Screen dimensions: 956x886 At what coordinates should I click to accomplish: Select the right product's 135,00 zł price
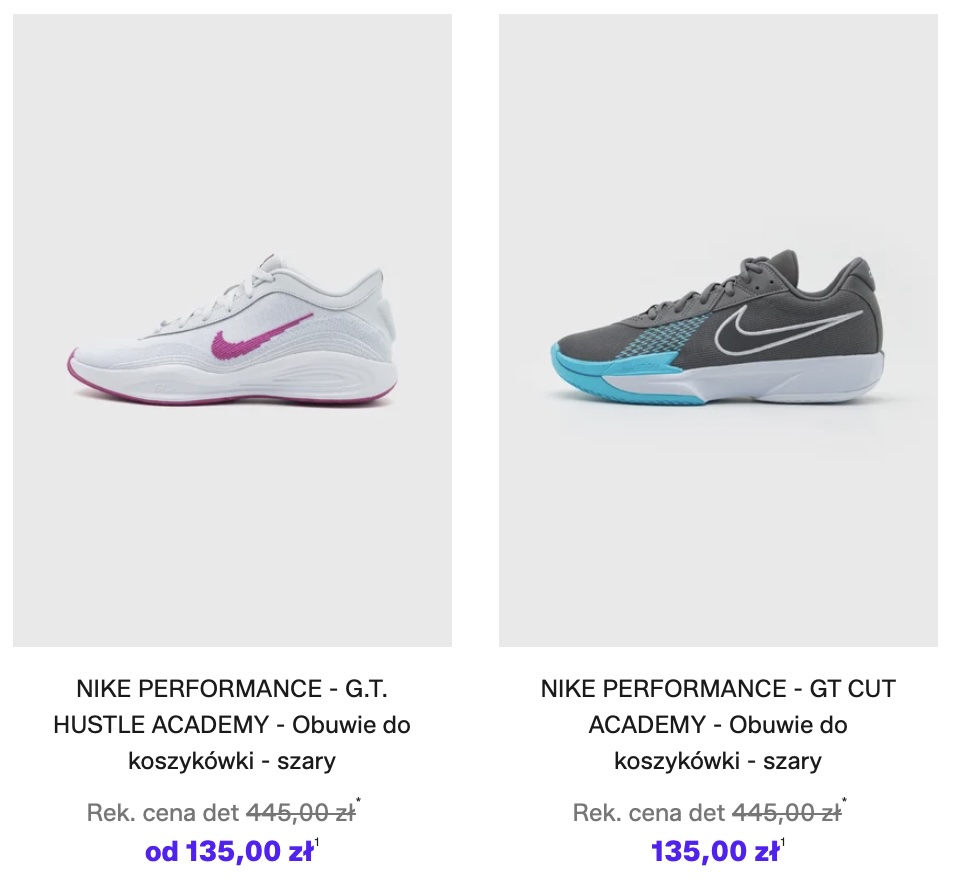point(714,853)
